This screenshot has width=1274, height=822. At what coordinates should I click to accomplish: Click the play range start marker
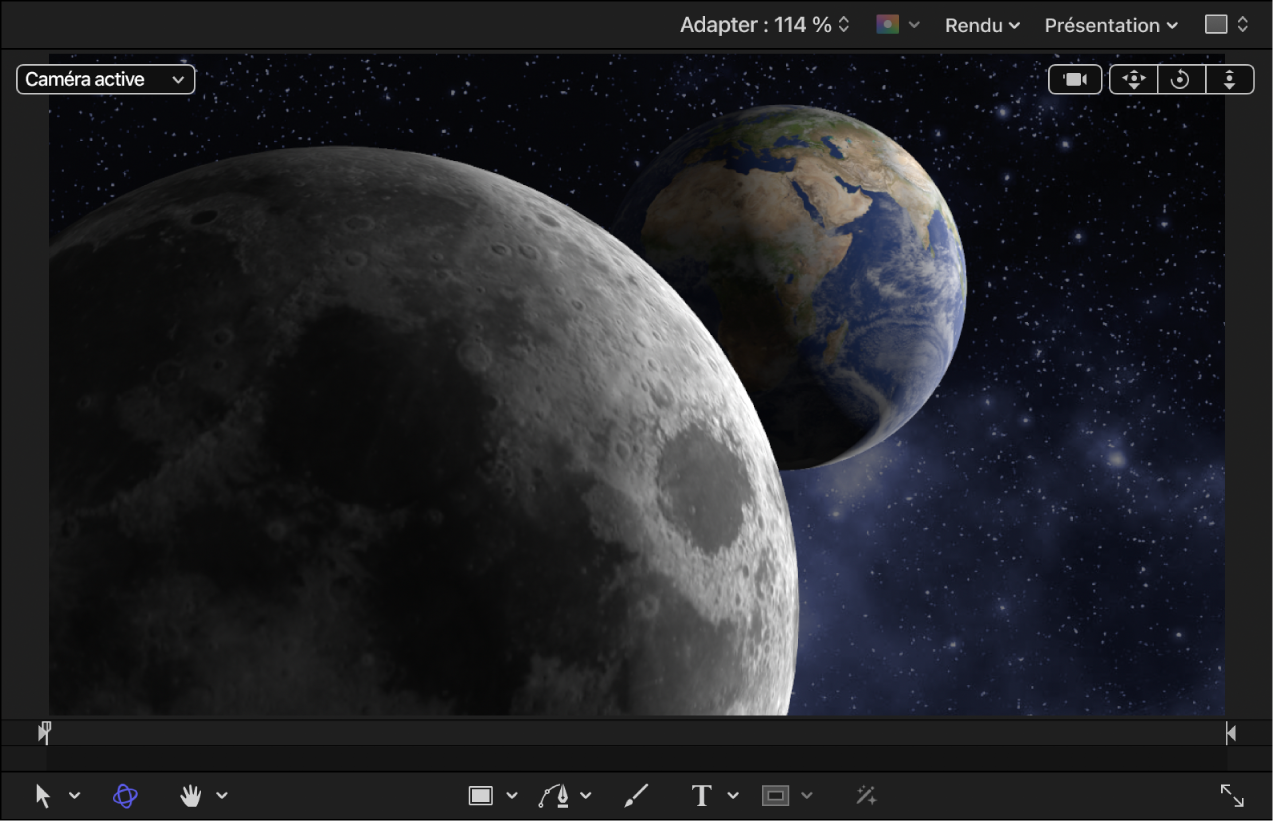[43, 733]
